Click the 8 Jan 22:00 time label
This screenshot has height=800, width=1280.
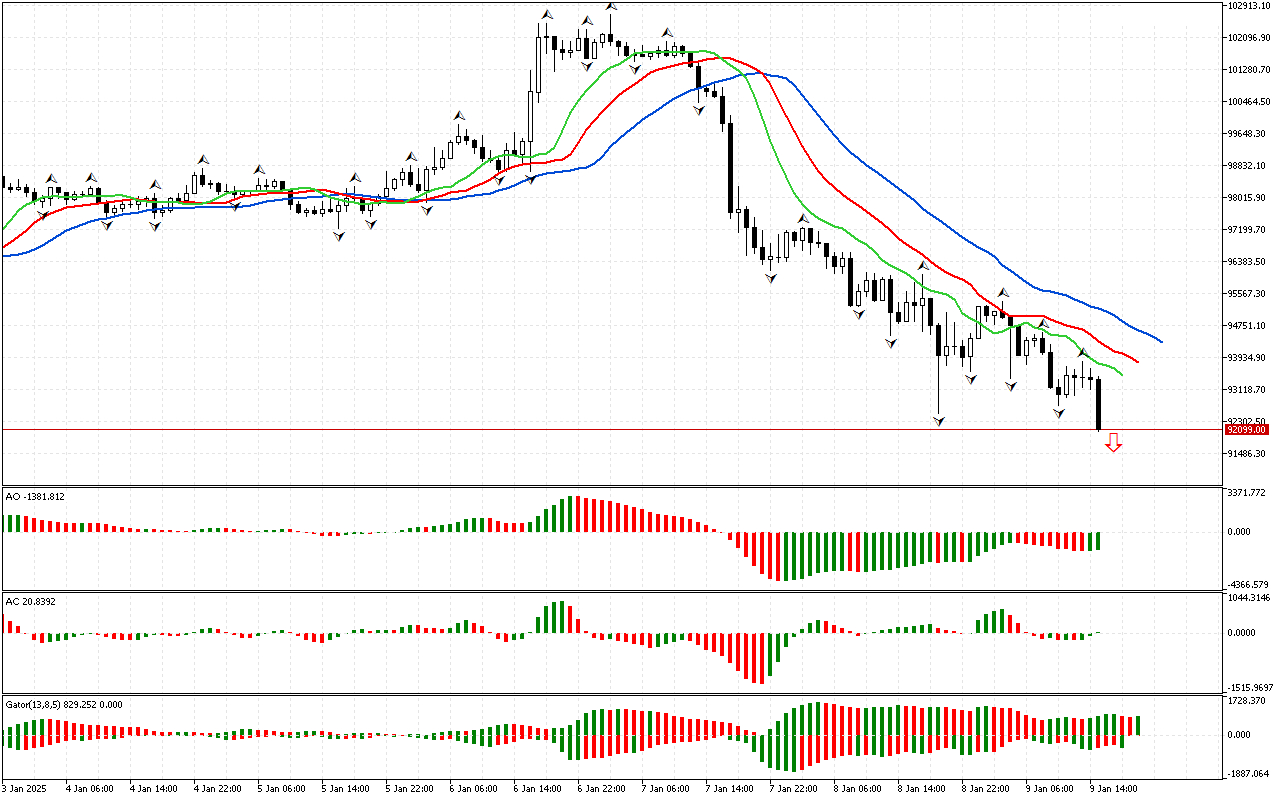click(986, 788)
